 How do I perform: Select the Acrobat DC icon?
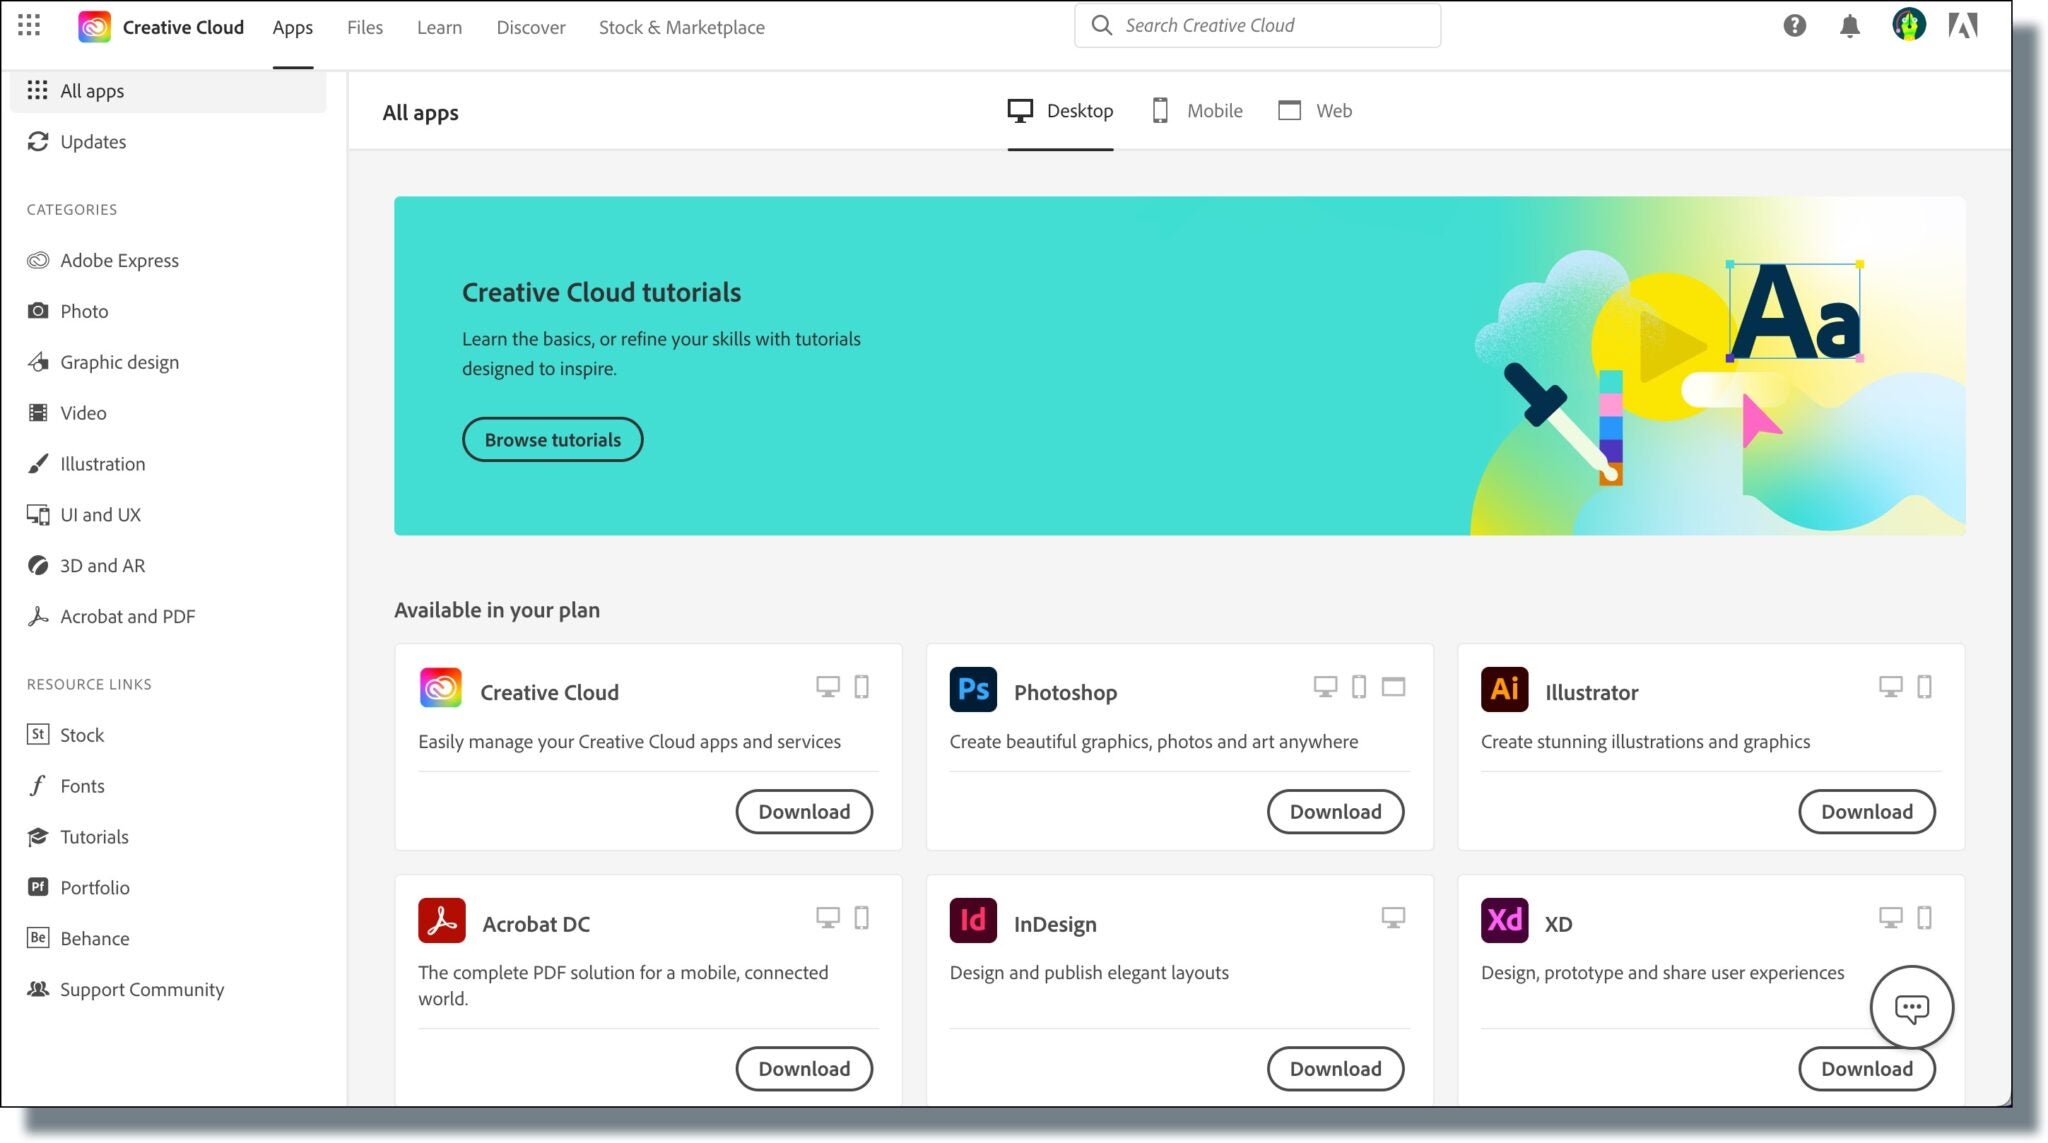(x=442, y=920)
